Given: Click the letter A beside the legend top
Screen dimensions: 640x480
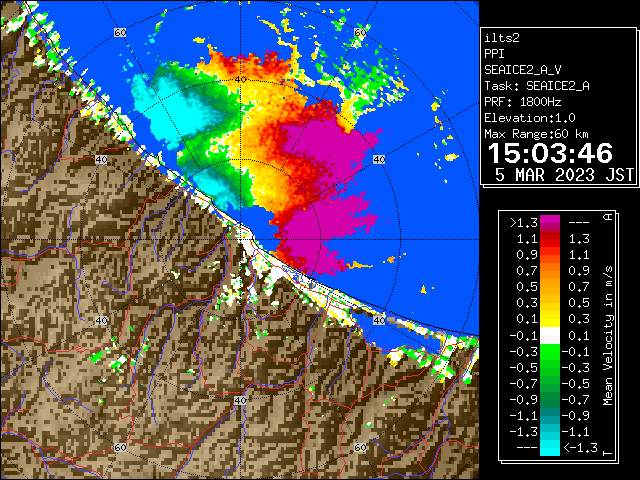Looking at the screenshot, I should coord(608,217).
